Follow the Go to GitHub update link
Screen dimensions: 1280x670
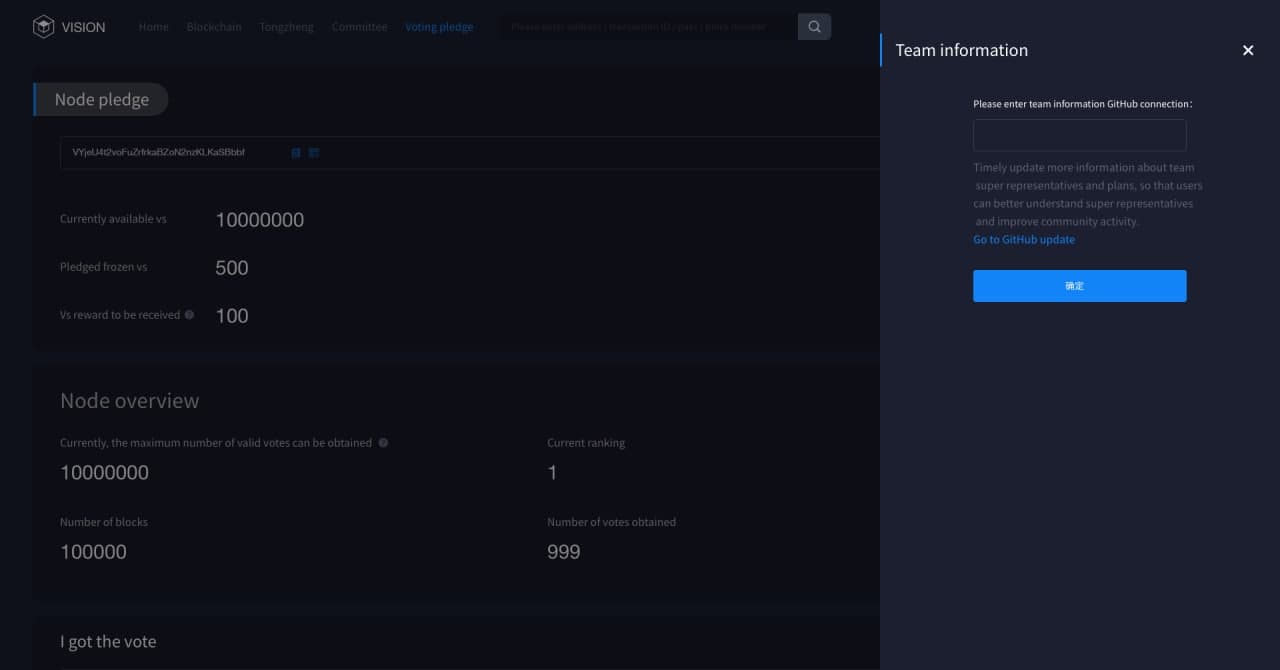coord(1024,240)
